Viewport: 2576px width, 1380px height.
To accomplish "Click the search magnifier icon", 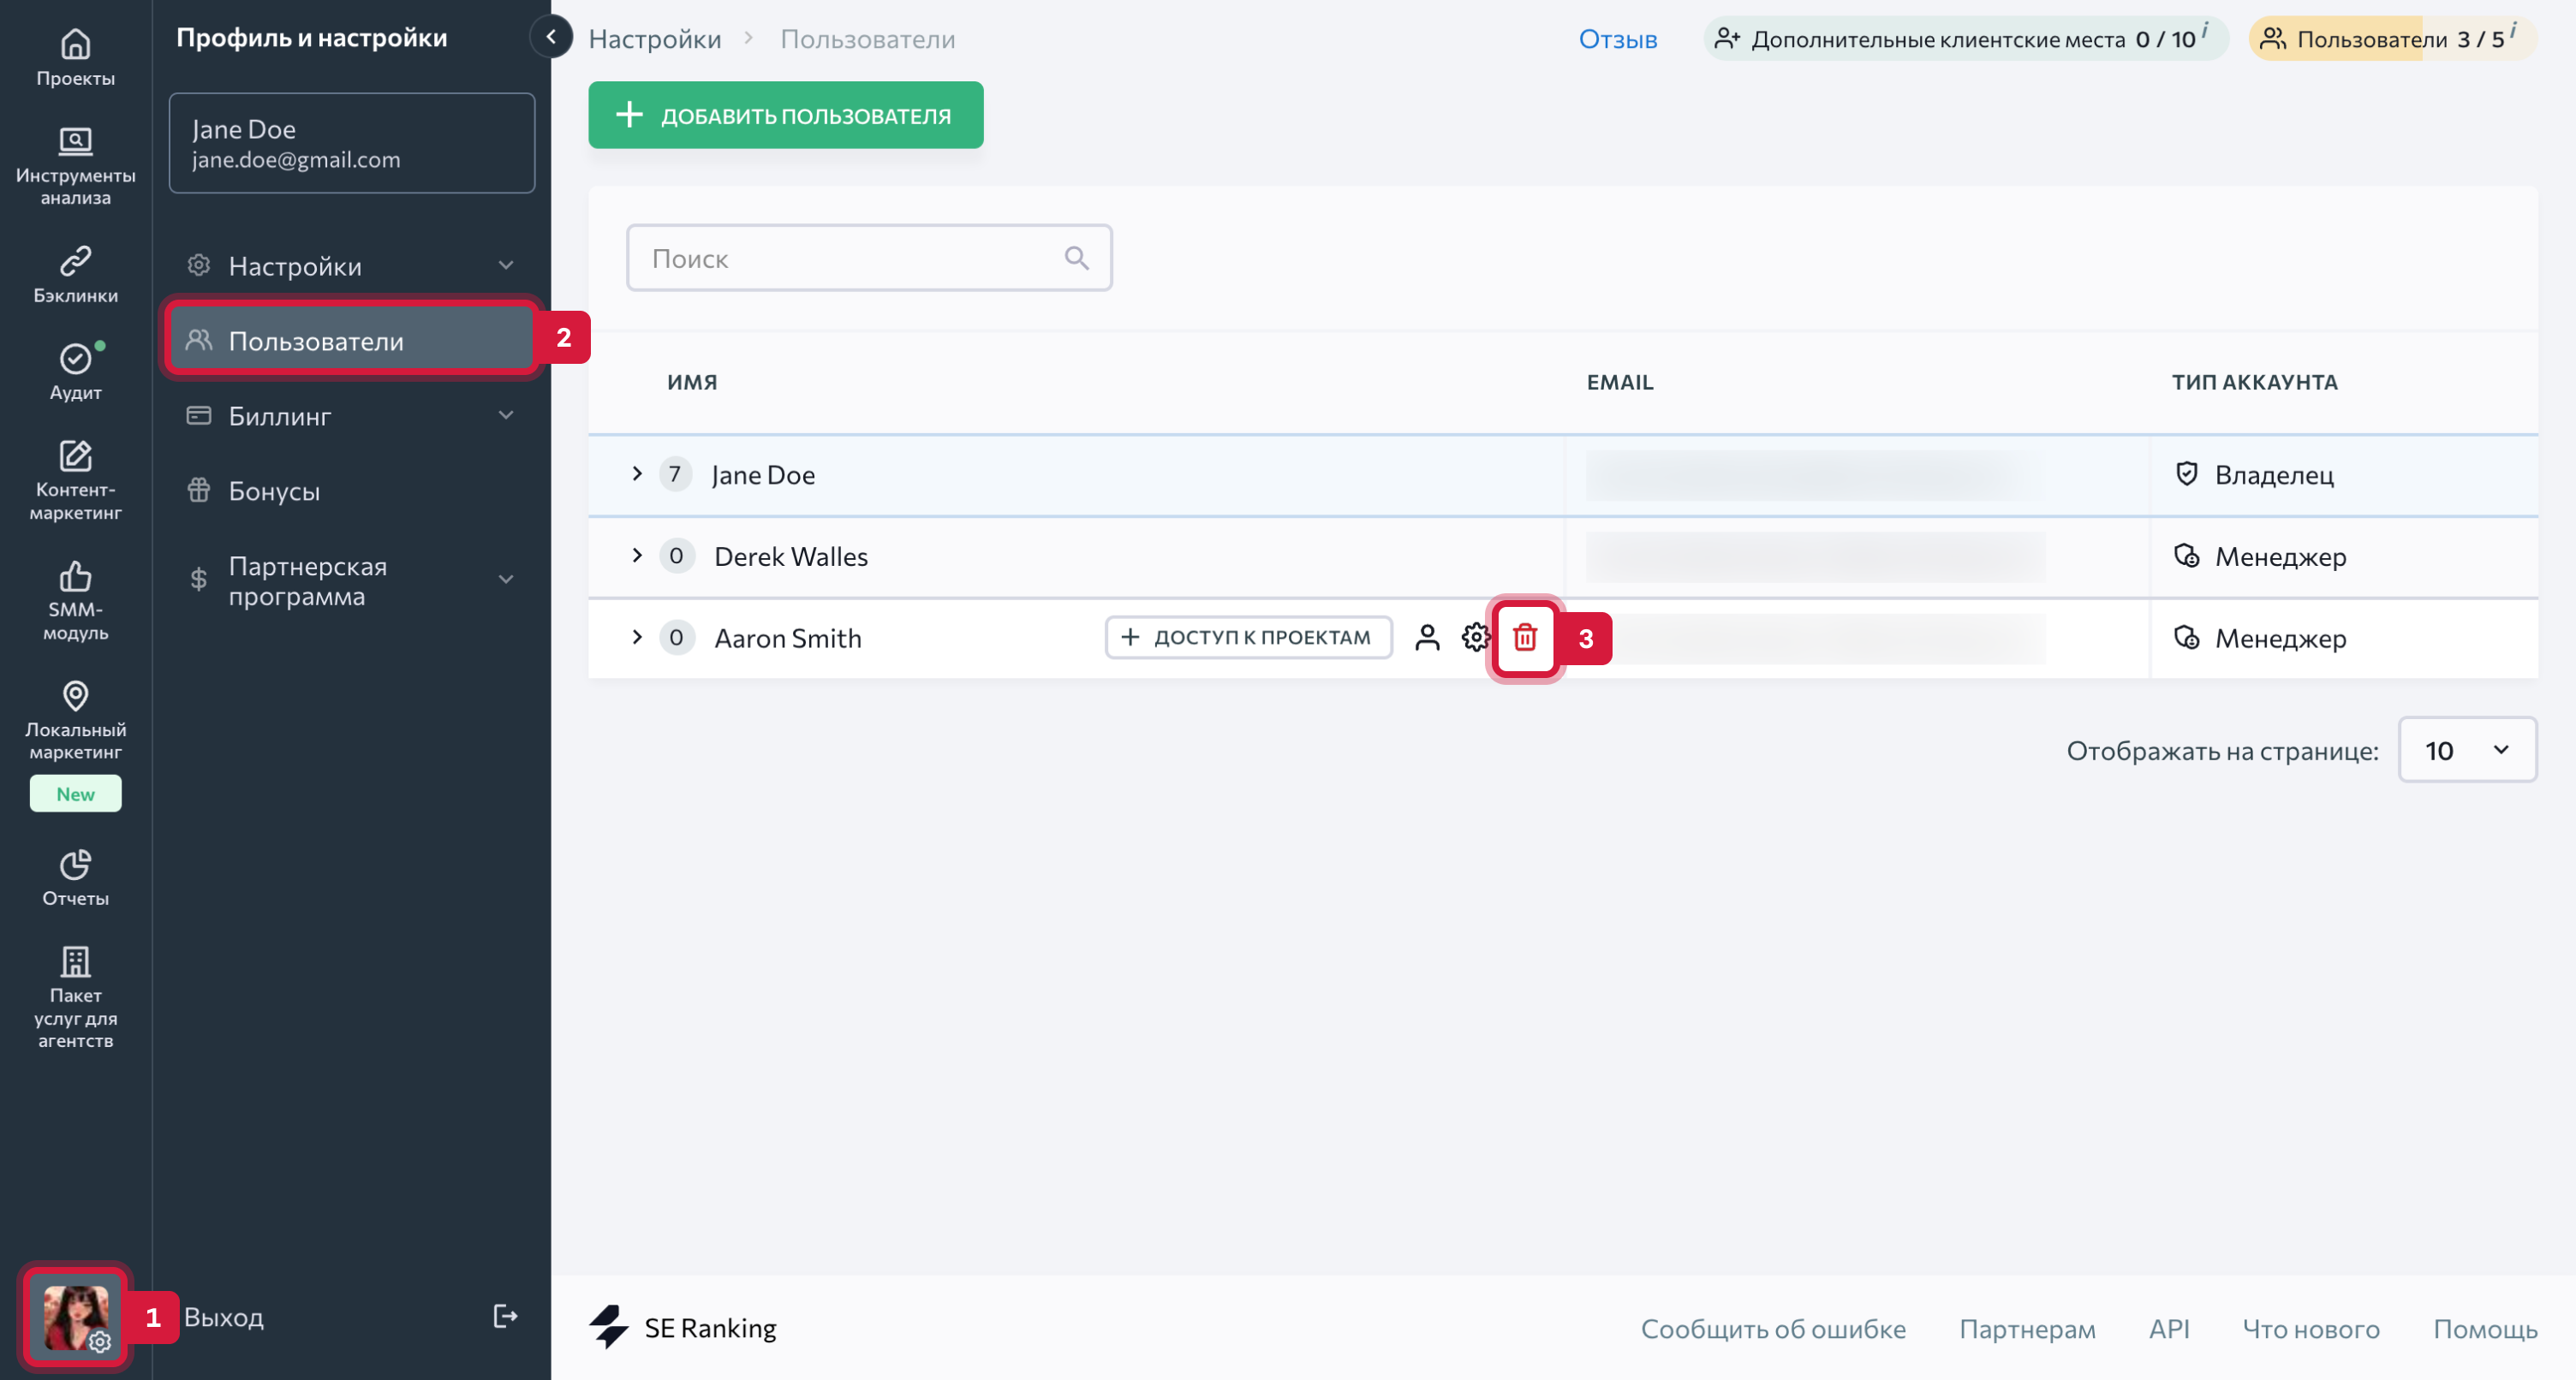I will pos(1076,258).
